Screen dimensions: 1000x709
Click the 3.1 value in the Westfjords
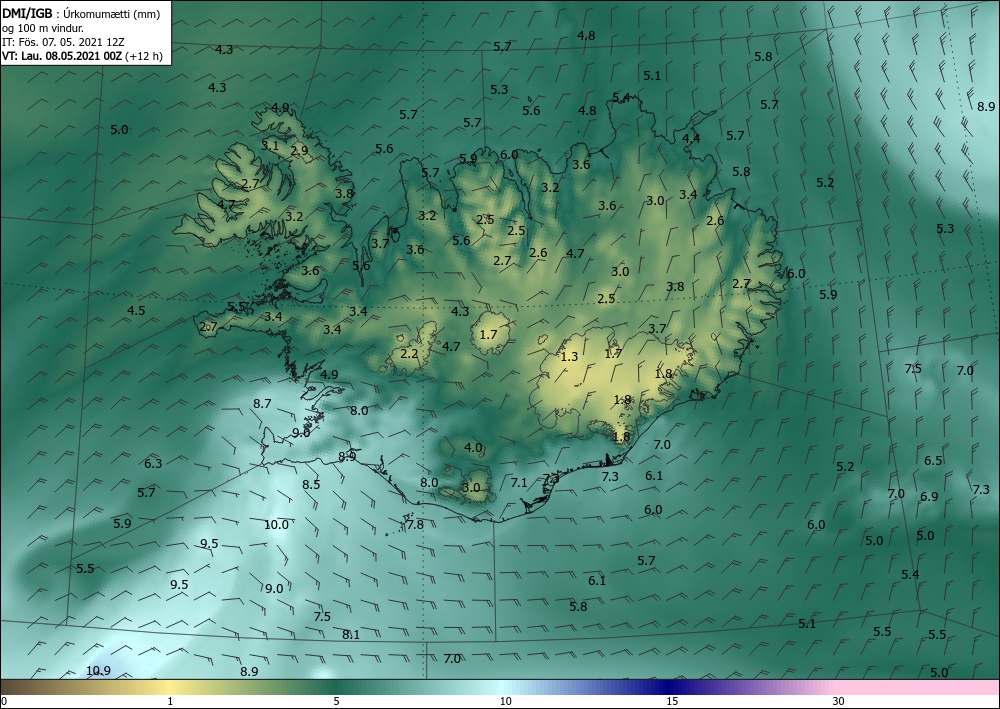click(x=270, y=145)
